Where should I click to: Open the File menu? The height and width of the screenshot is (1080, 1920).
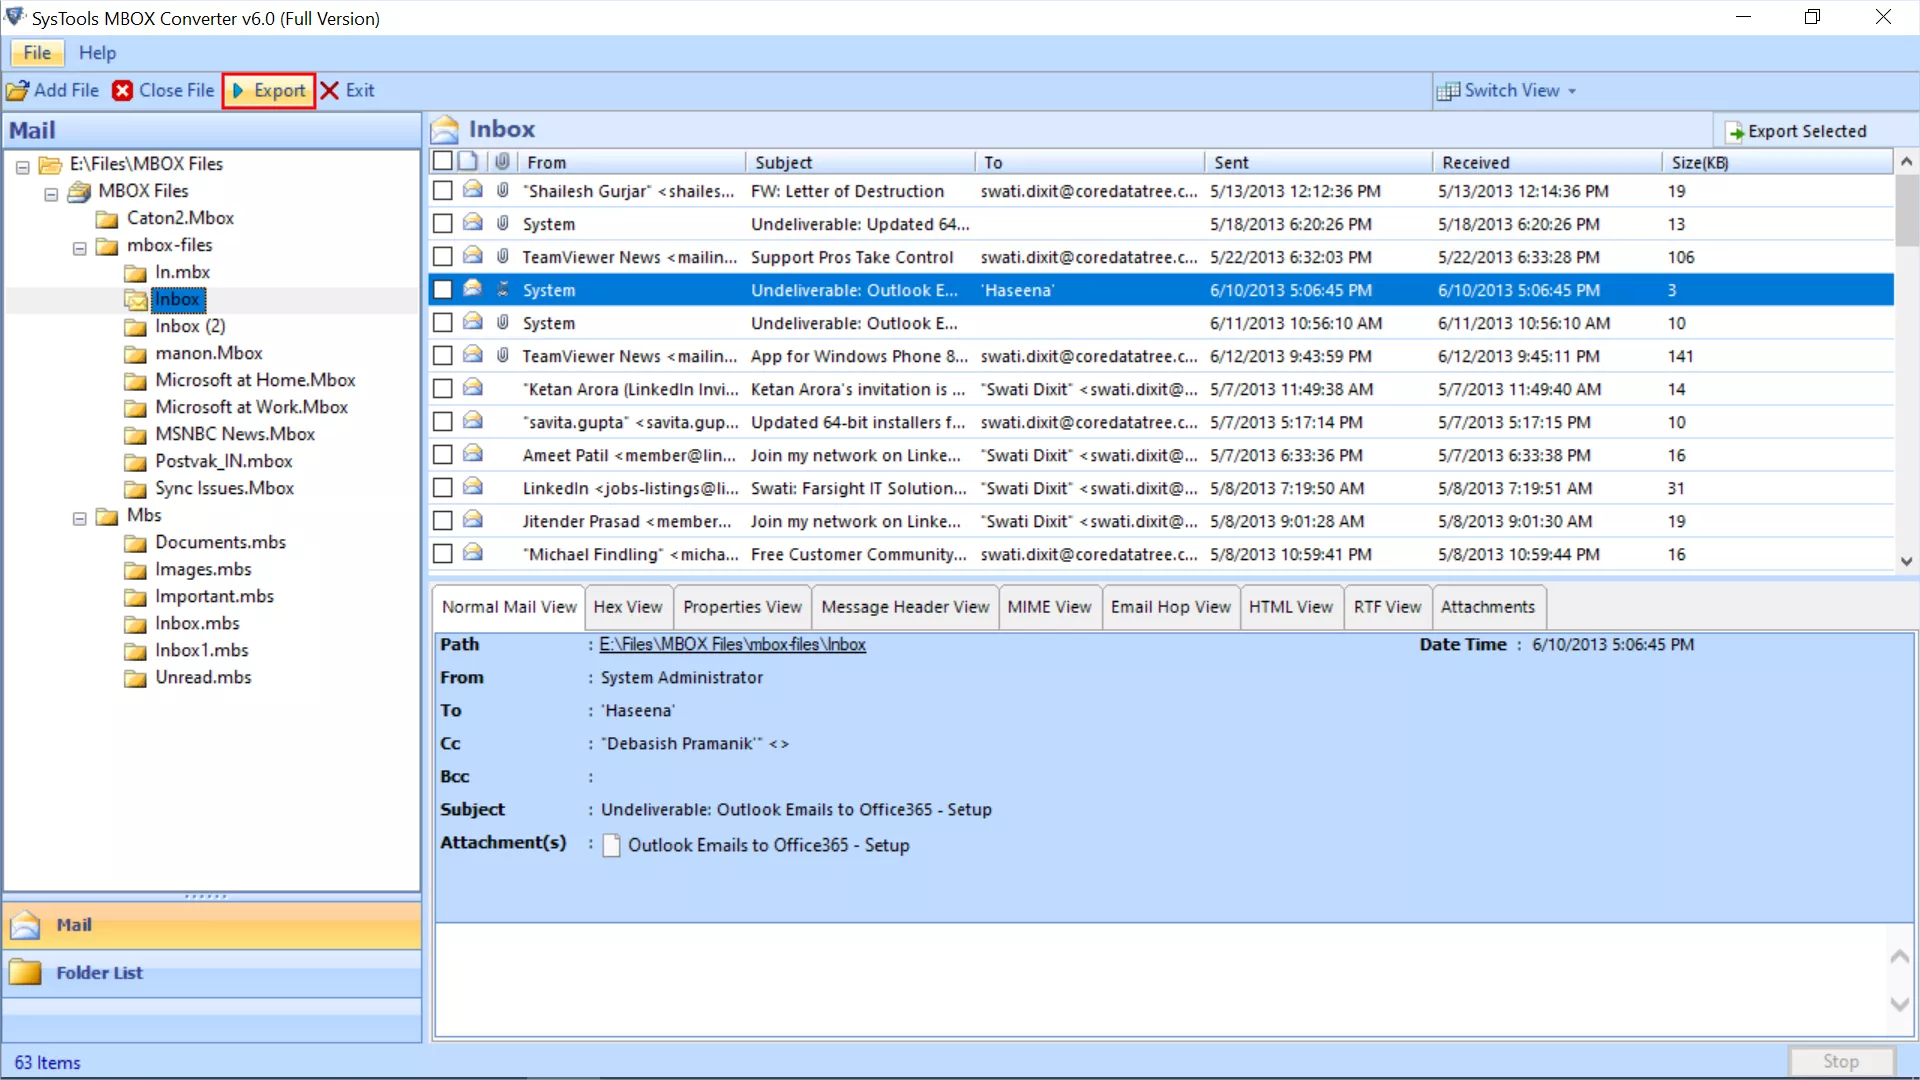point(36,53)
